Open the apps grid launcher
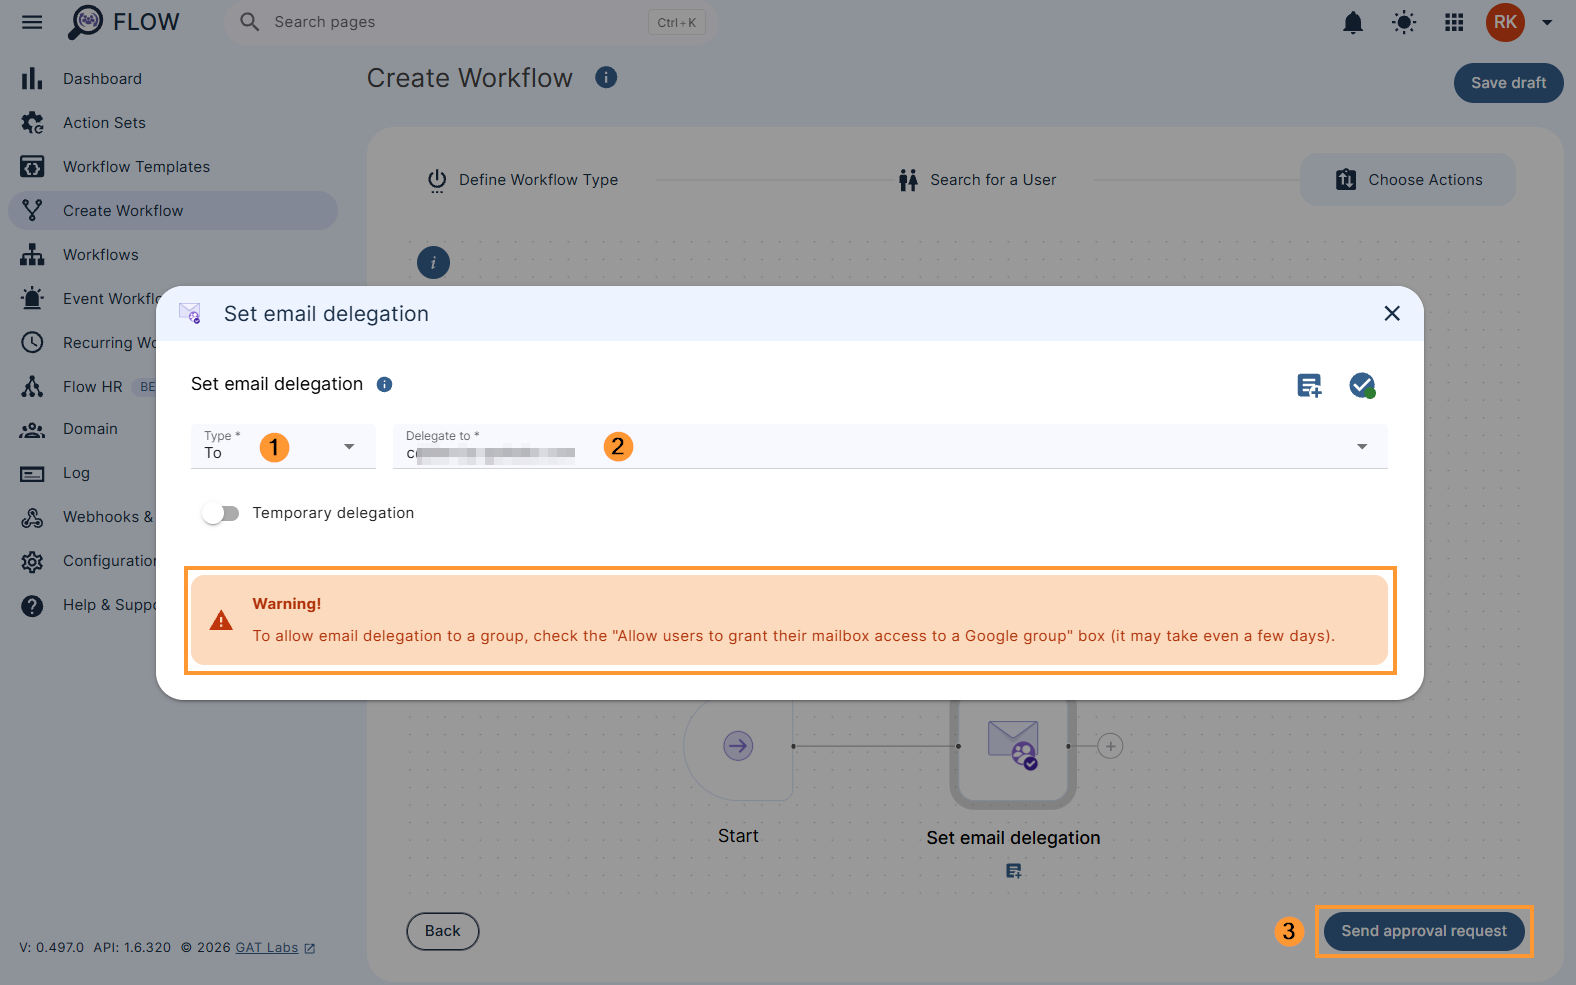Viewport: 1576px width, 985px height. [x=1454, y=22]
